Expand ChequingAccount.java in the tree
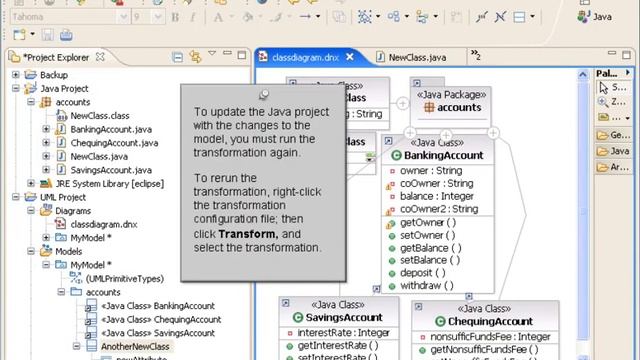The height and width of the screenshot is (360, 640). point(46,143)
